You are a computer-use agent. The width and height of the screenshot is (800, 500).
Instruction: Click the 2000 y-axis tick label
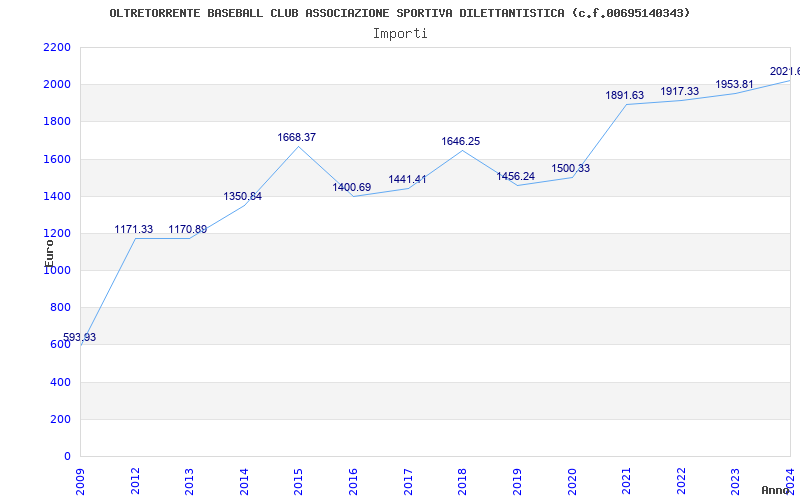[x=57, y=85]
